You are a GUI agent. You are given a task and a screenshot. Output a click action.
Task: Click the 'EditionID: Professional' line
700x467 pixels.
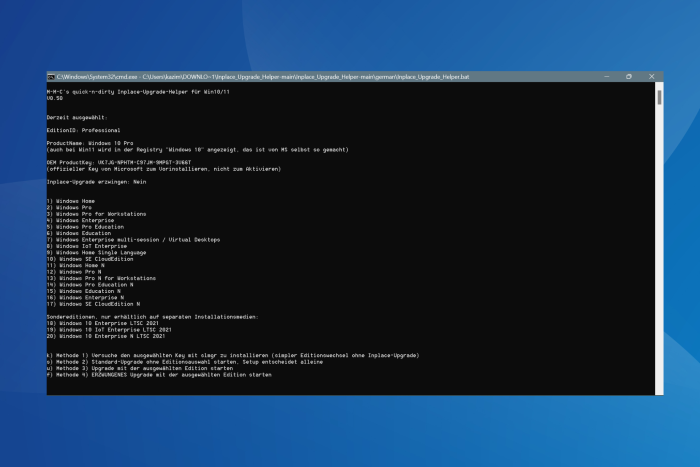83,130
